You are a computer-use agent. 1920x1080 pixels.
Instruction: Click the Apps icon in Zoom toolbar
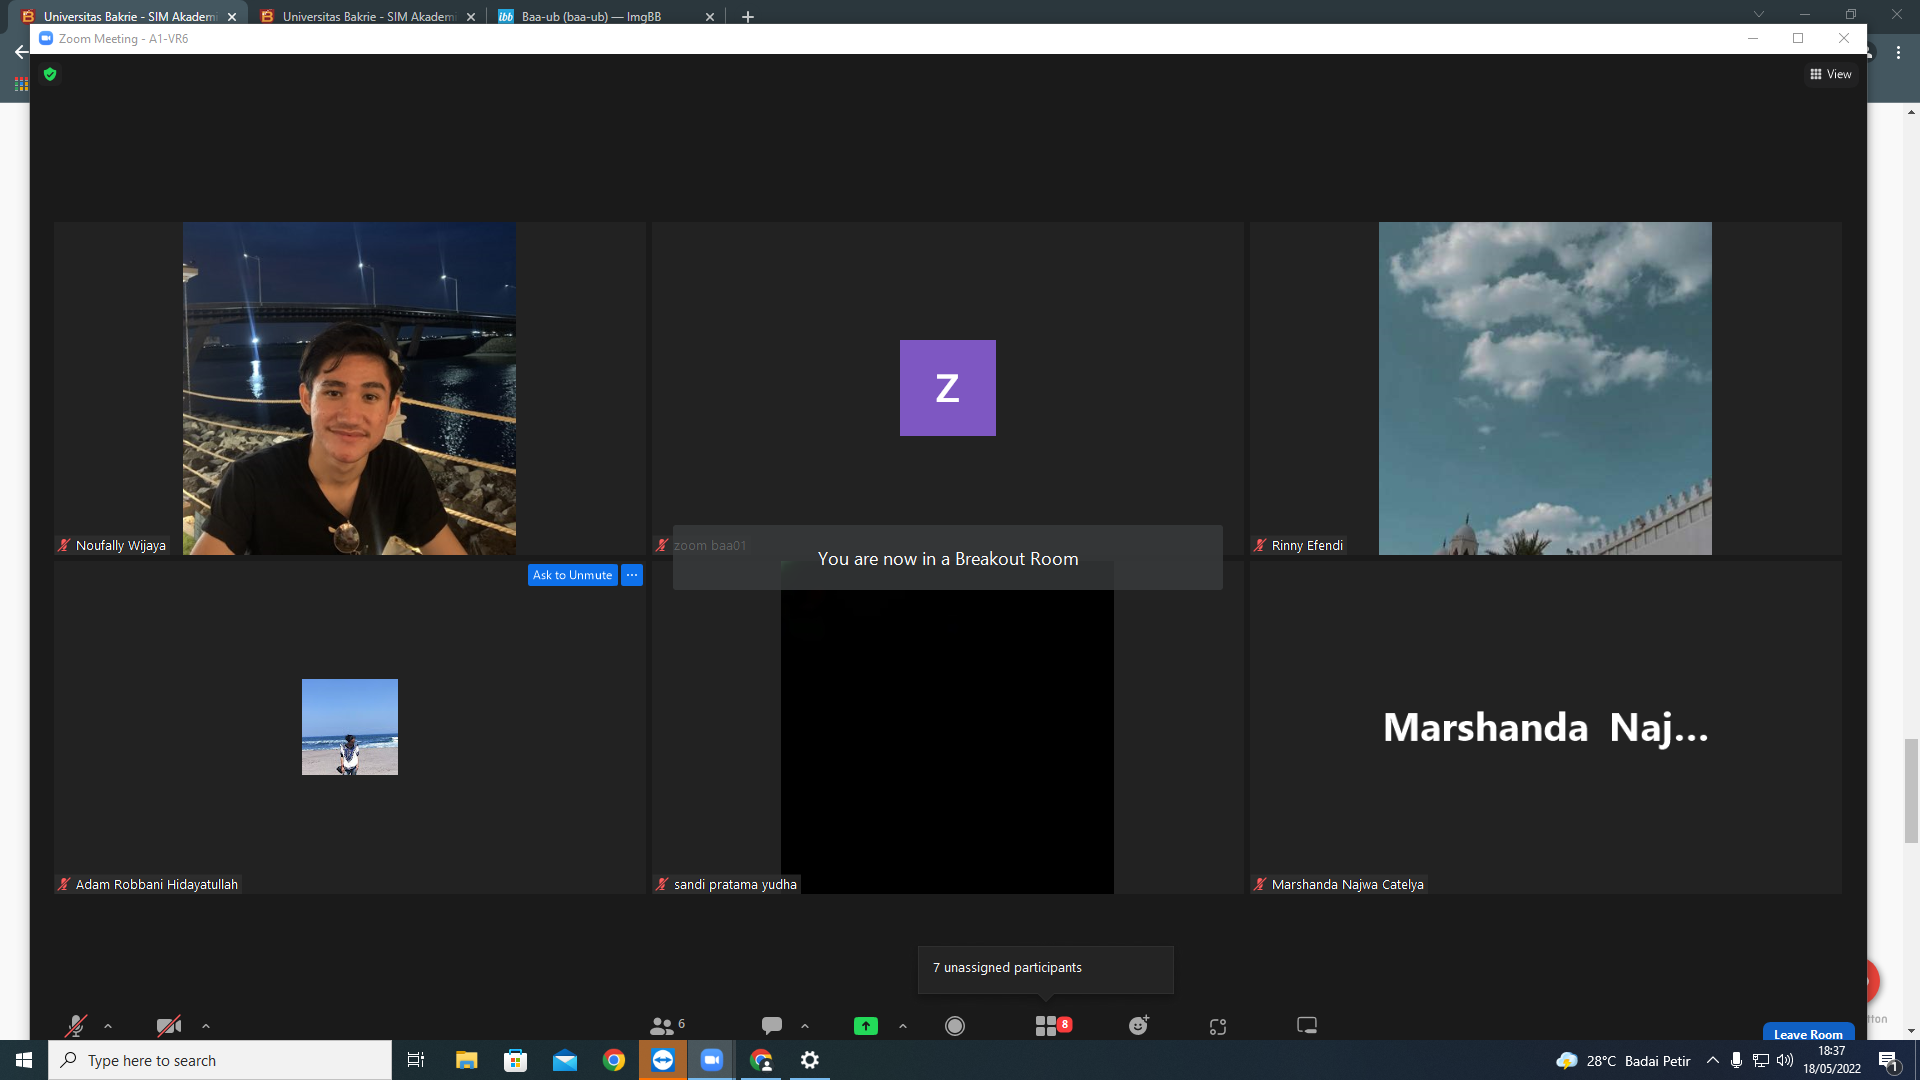[1218, 1027]
